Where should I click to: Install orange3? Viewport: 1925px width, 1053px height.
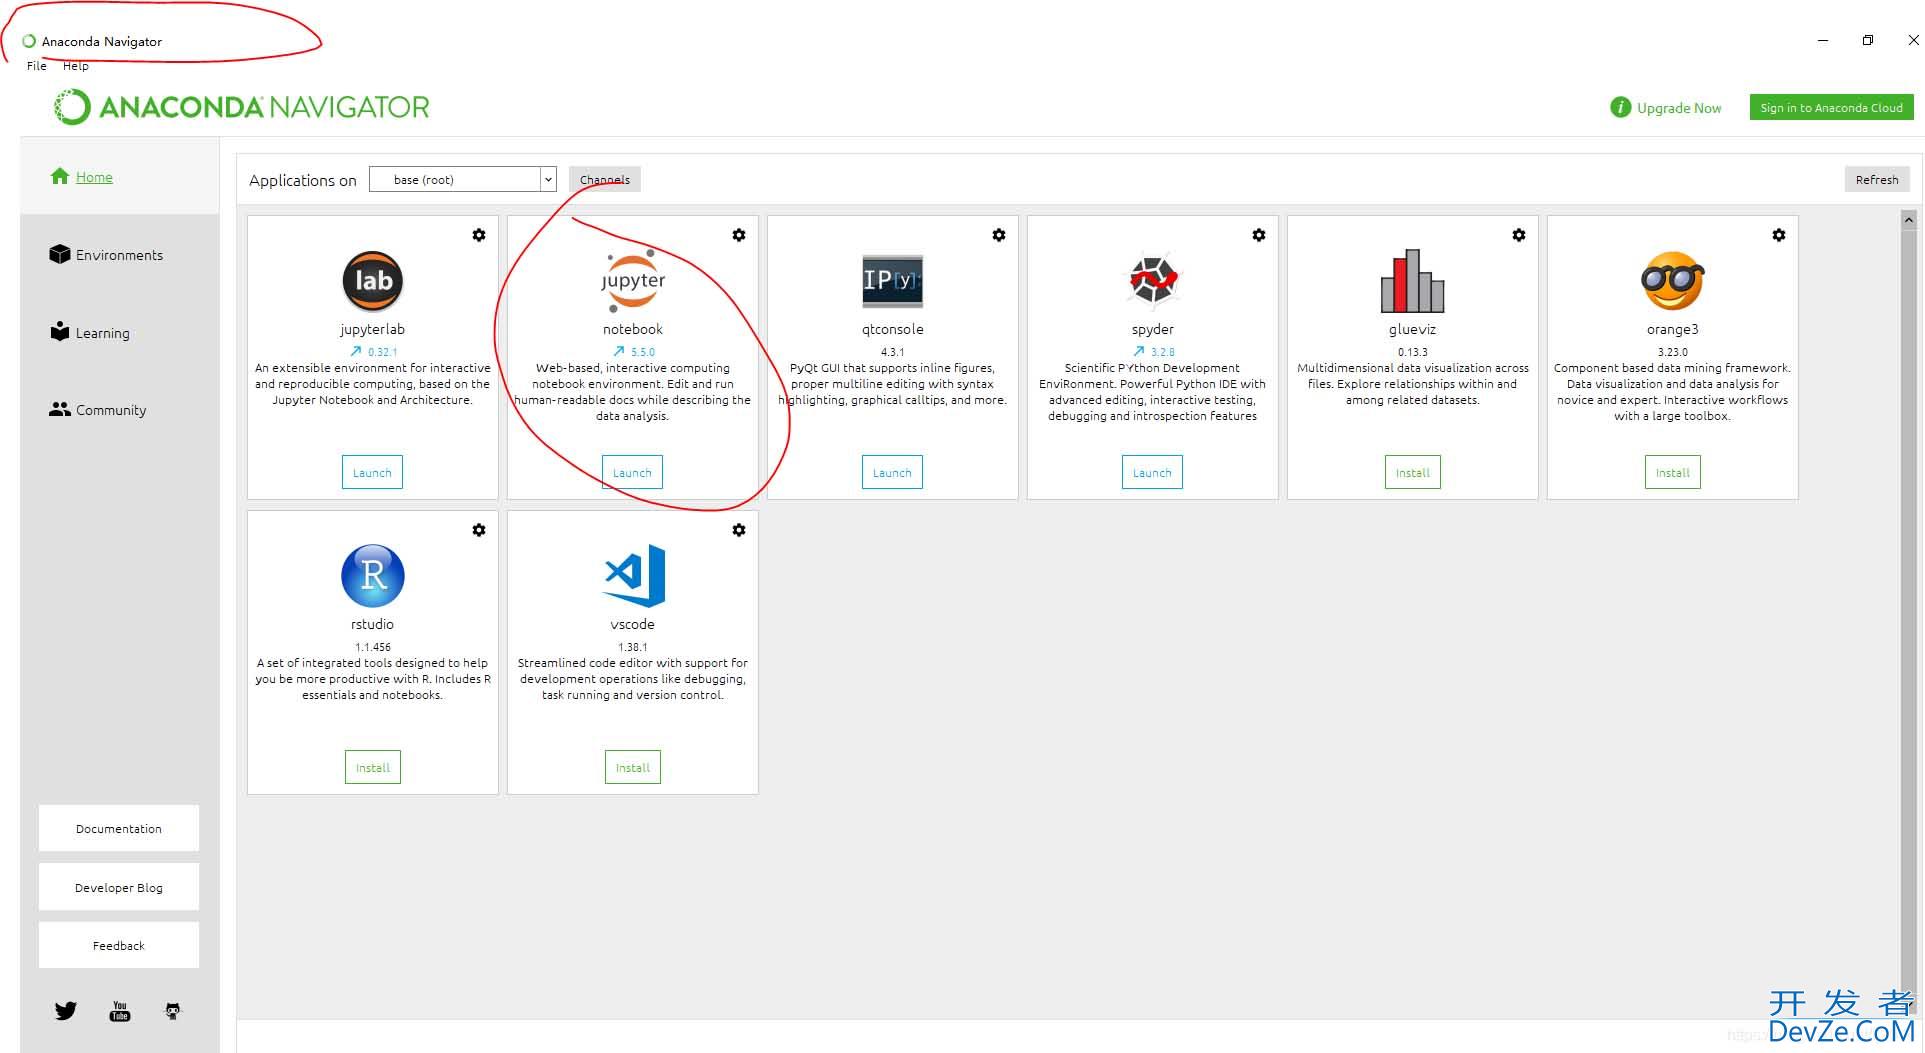pos(1673,472)
